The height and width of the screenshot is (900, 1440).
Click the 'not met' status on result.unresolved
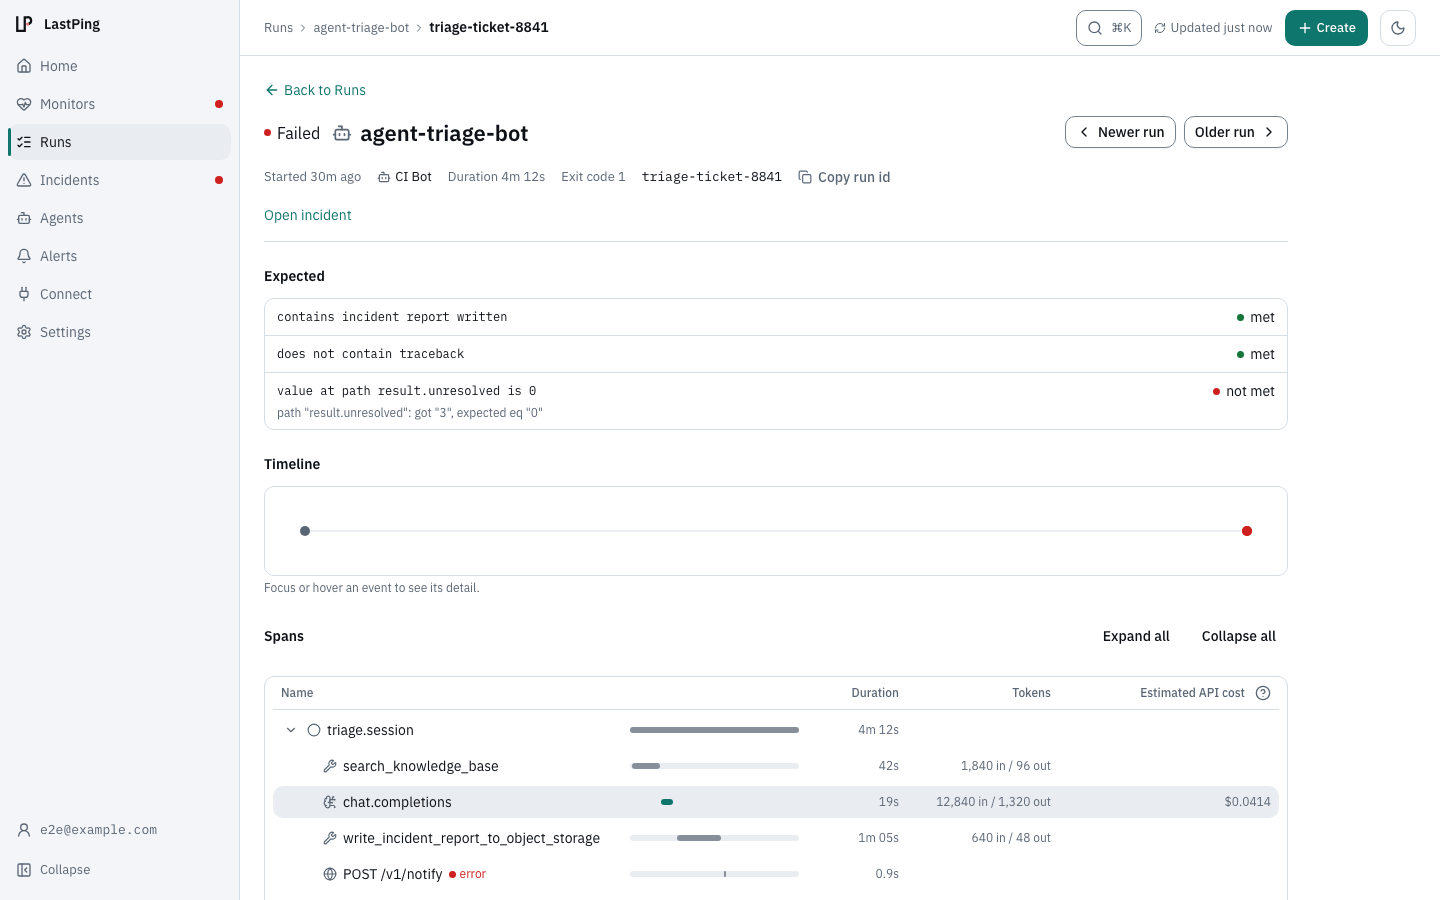(1244, 391)
